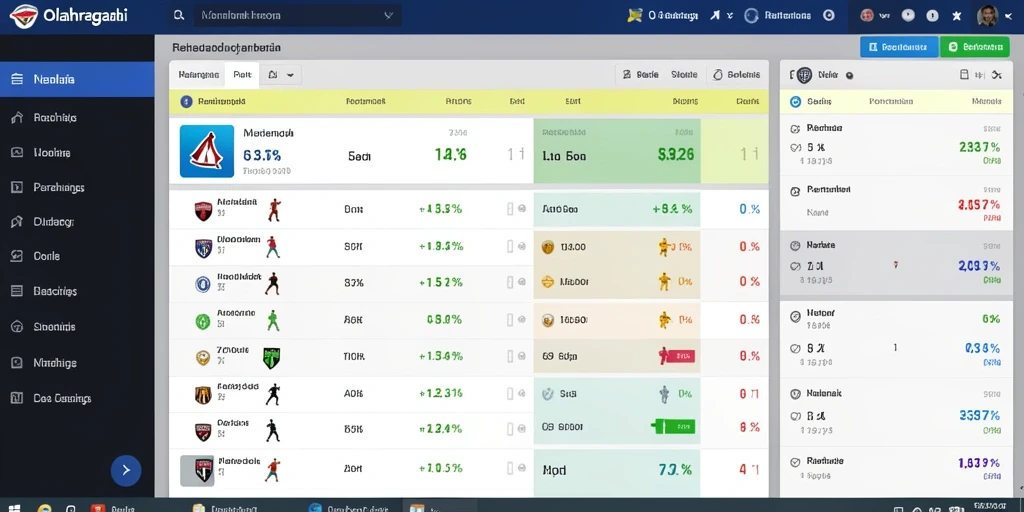Click the shield crest icon in right panel header

[804, 75]
